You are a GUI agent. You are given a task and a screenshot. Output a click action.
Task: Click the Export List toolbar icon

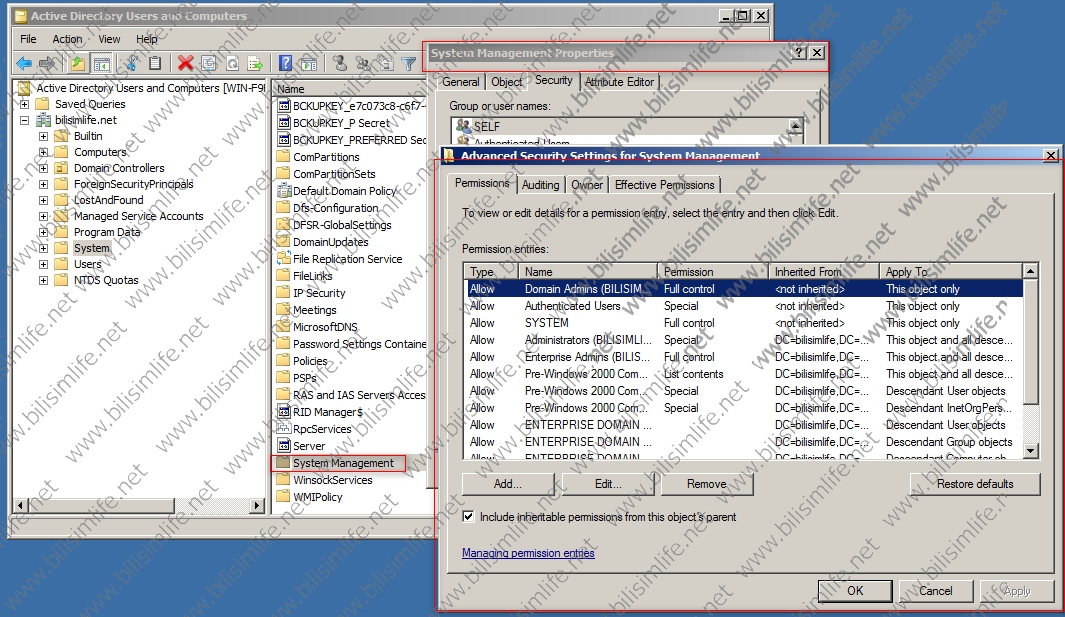coord(255,64)
